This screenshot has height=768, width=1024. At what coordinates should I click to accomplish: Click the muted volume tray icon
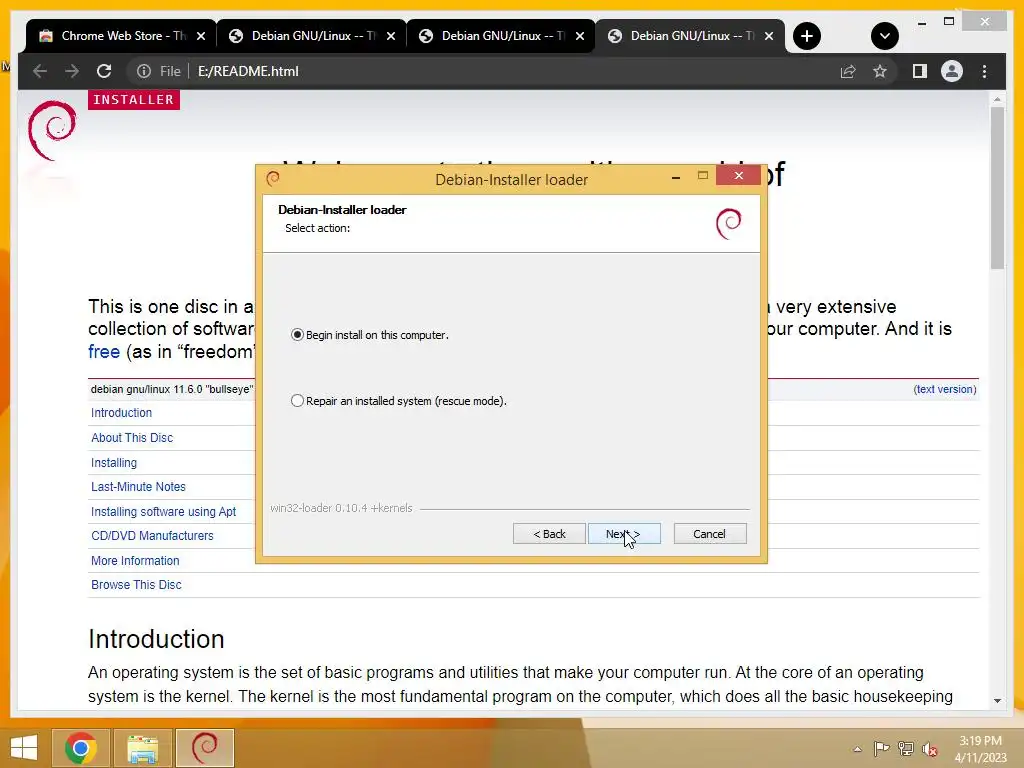point(929,748)
